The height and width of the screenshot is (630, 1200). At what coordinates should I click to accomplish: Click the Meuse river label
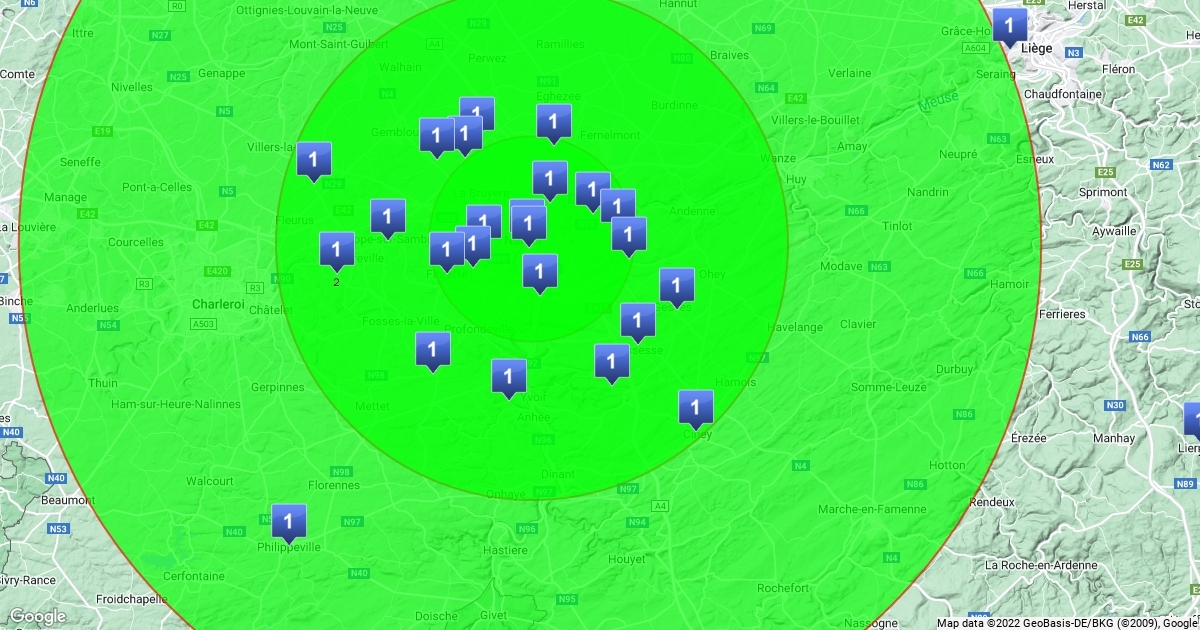(x=940, y=101)
